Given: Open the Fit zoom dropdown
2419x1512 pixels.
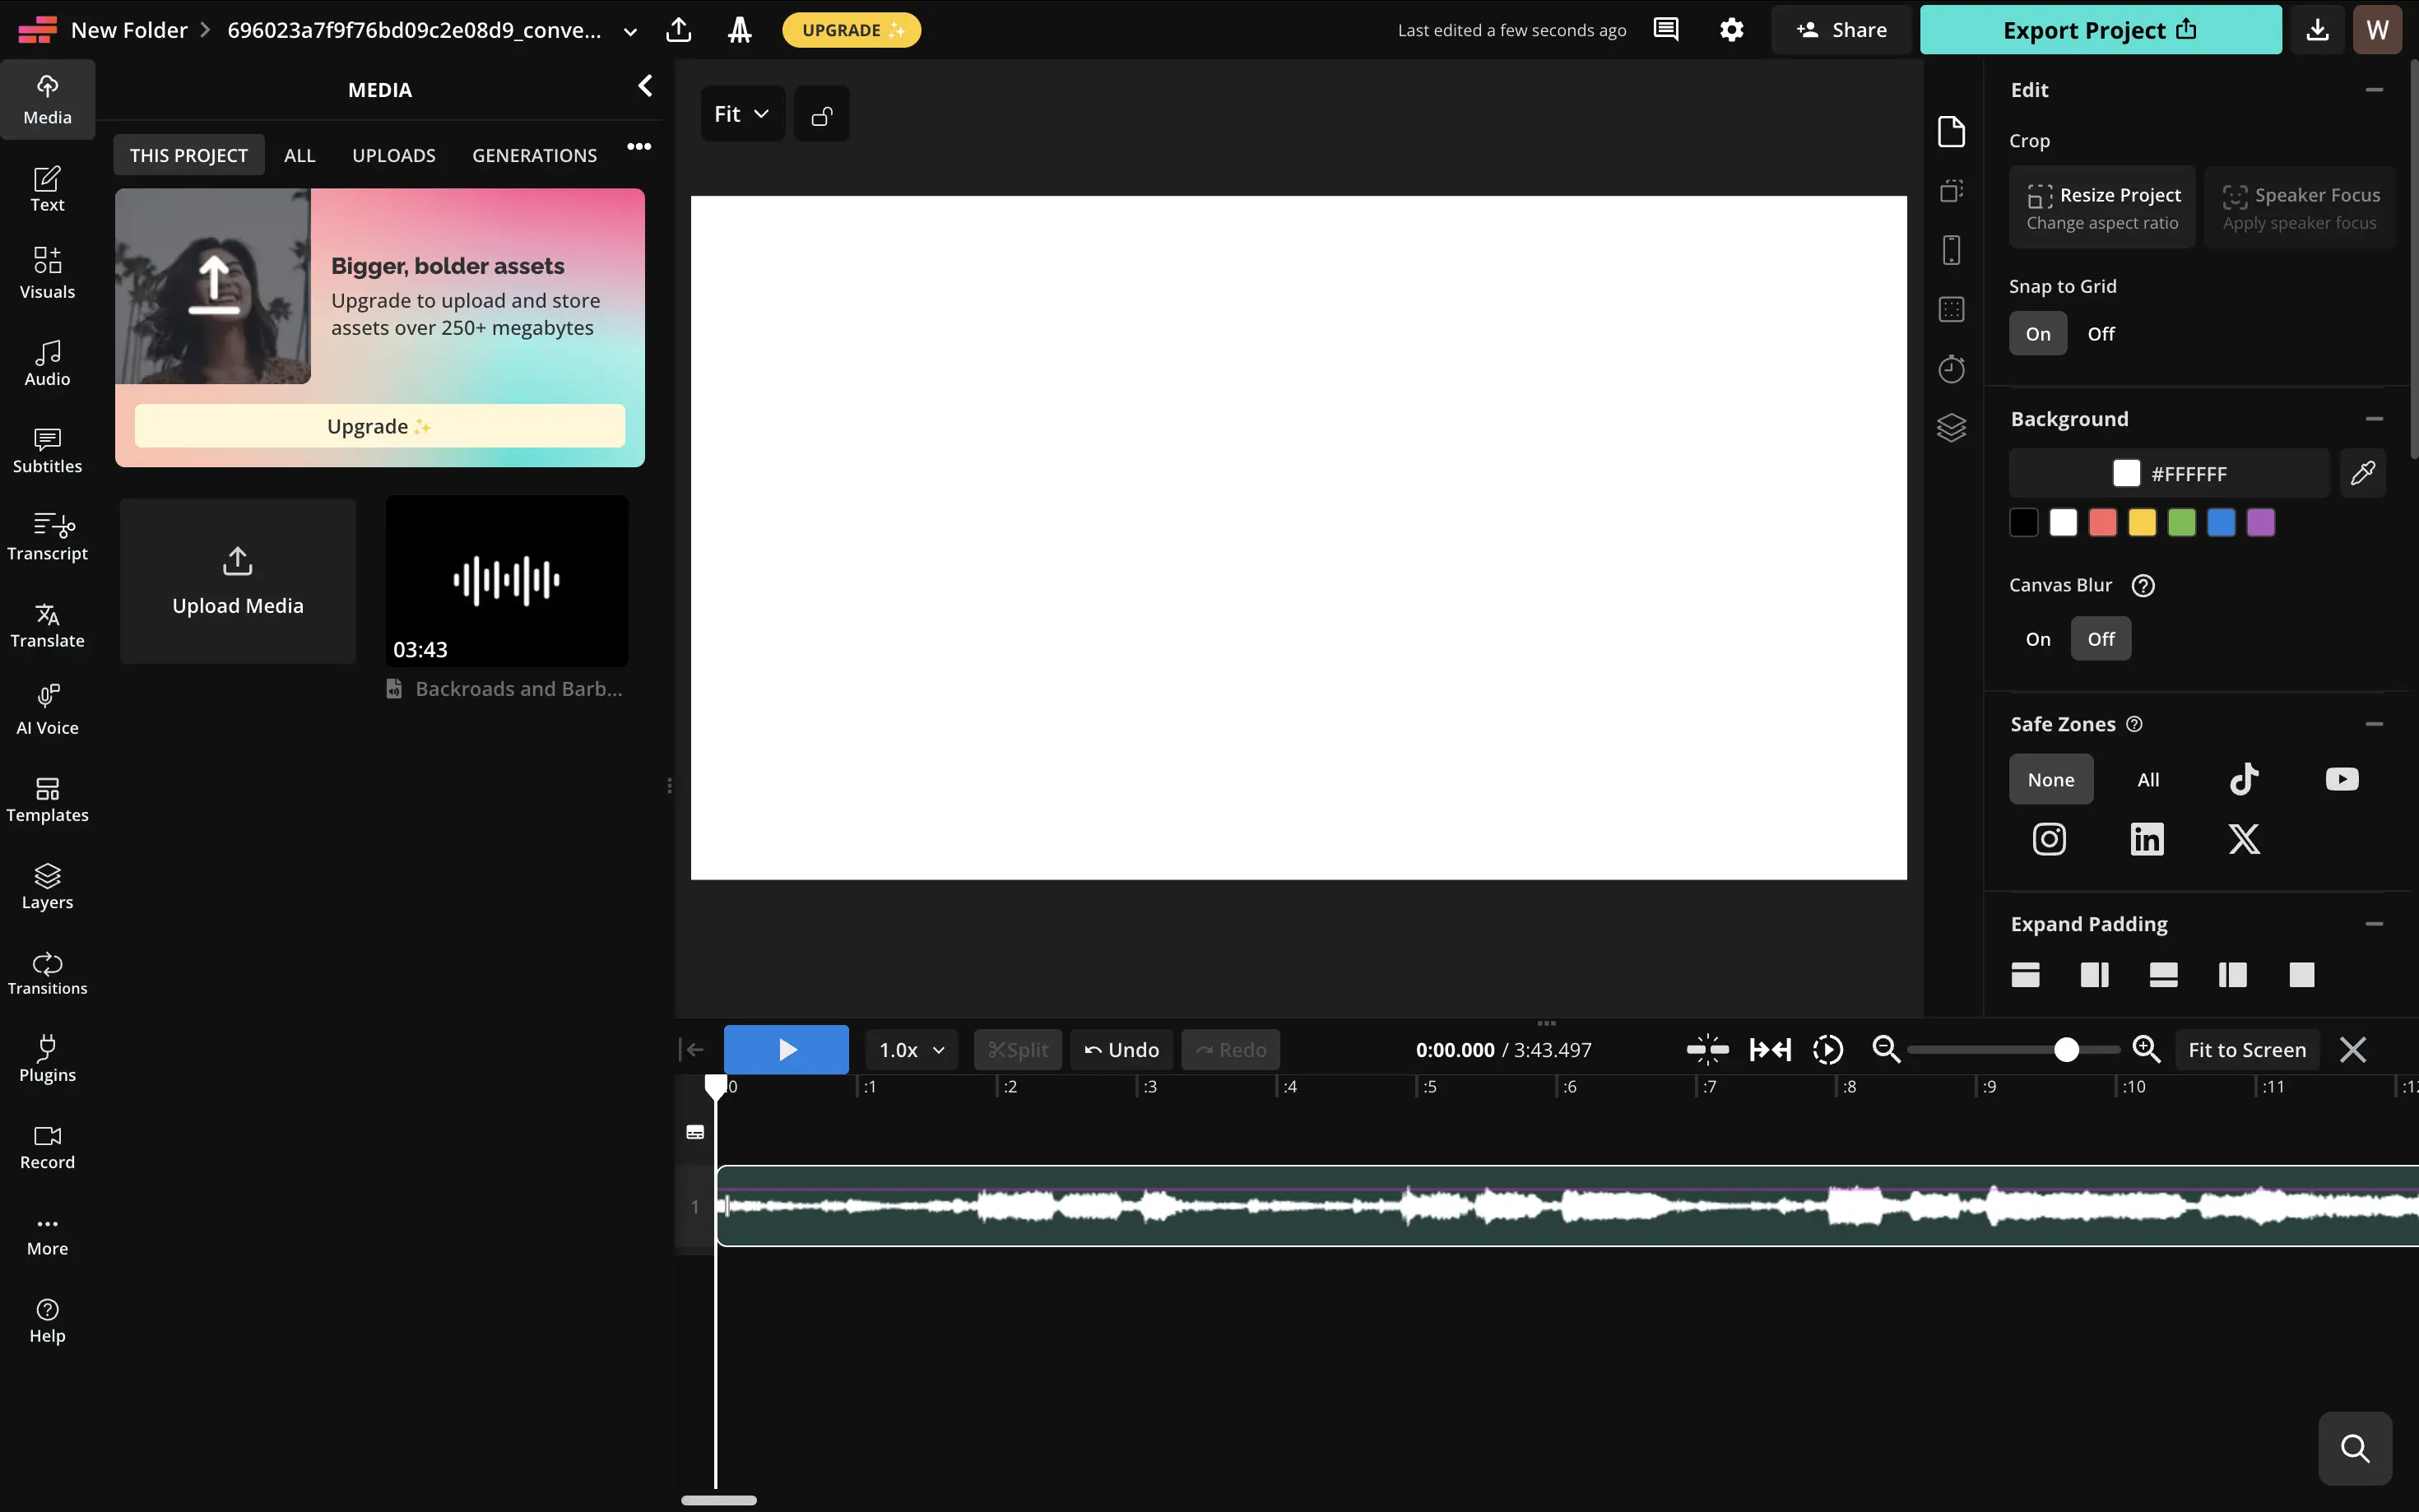Looking at the screenshot, I should 741,113.
